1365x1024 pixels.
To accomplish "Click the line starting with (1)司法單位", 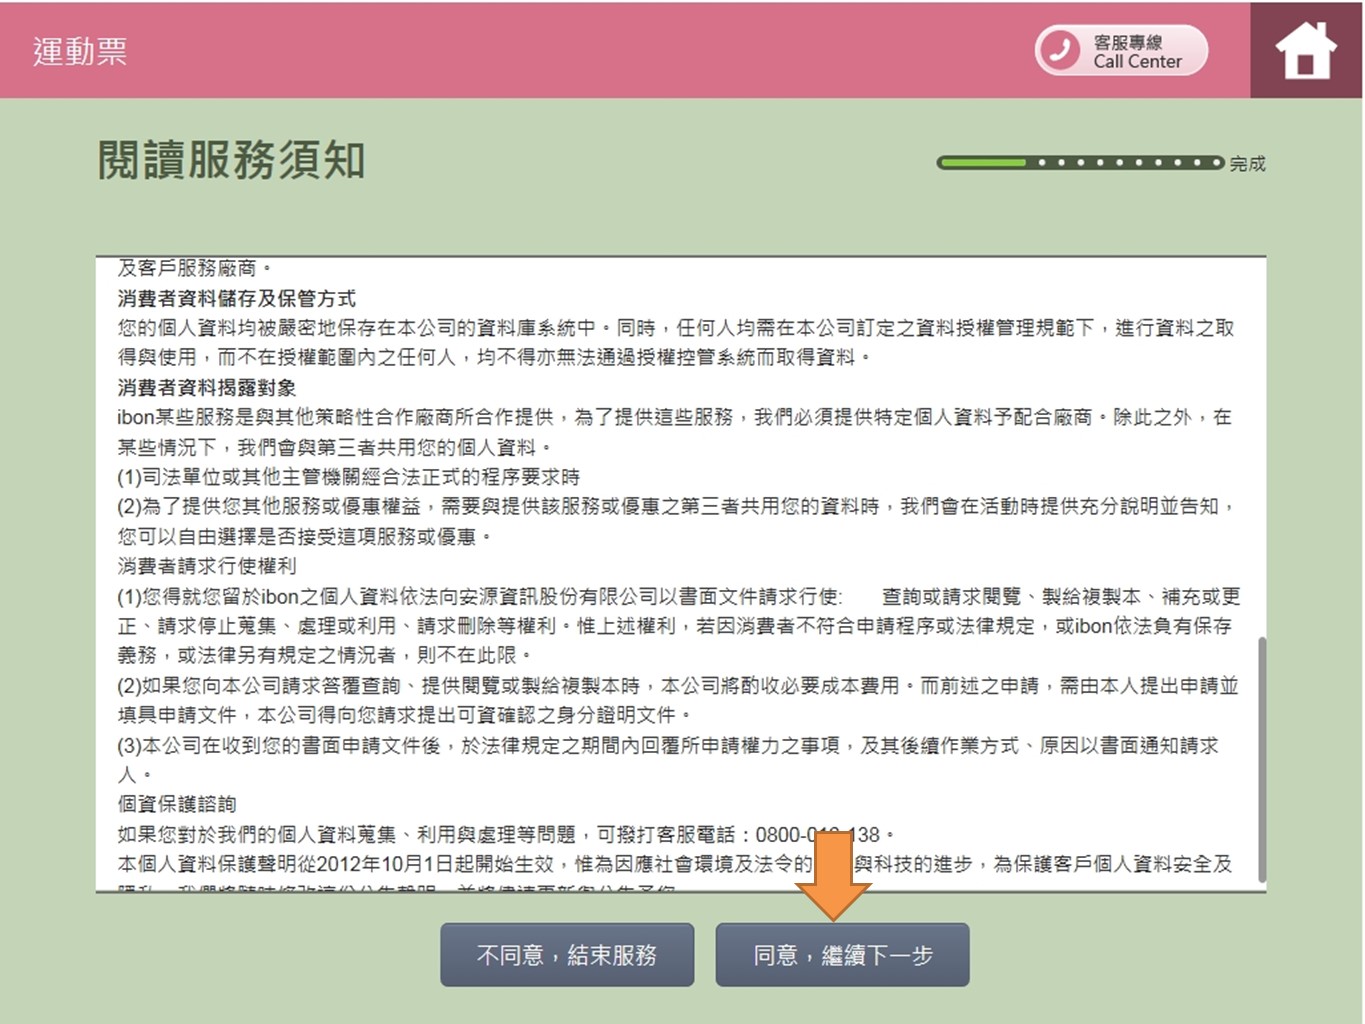I will pyautogui.click(x=348, y=477).
